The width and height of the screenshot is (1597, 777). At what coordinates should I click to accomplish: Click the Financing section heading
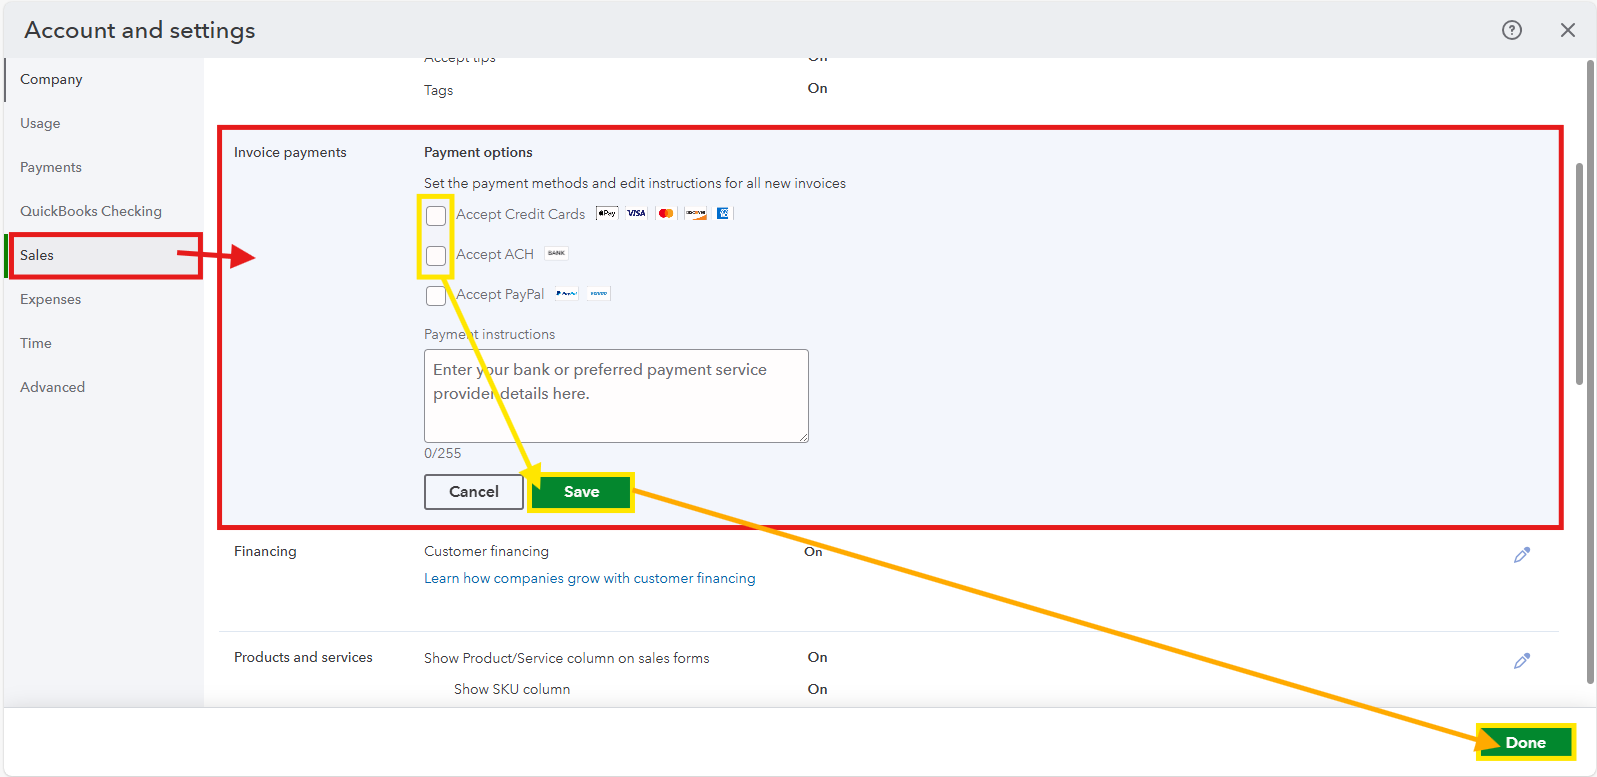click(x=265, y=551)
